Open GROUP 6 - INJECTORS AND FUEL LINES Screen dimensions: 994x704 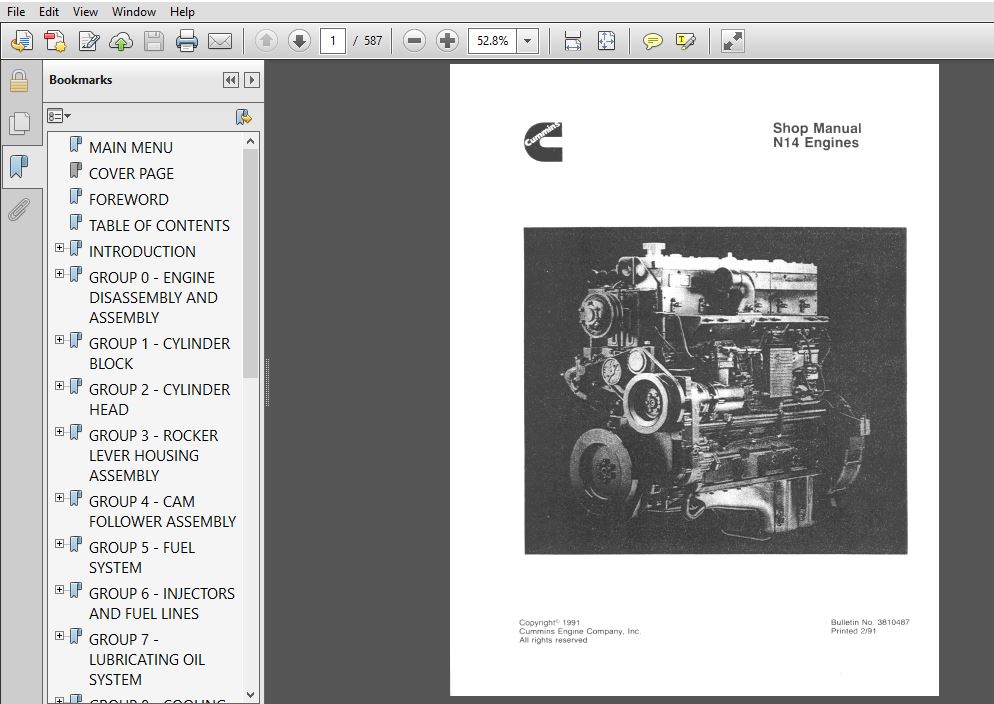[x=162, y=603]
